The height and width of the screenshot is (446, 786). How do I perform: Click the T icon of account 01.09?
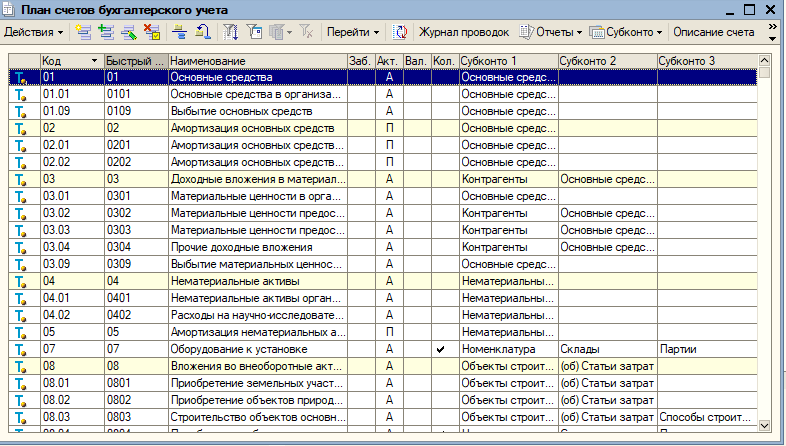point(21,112)
